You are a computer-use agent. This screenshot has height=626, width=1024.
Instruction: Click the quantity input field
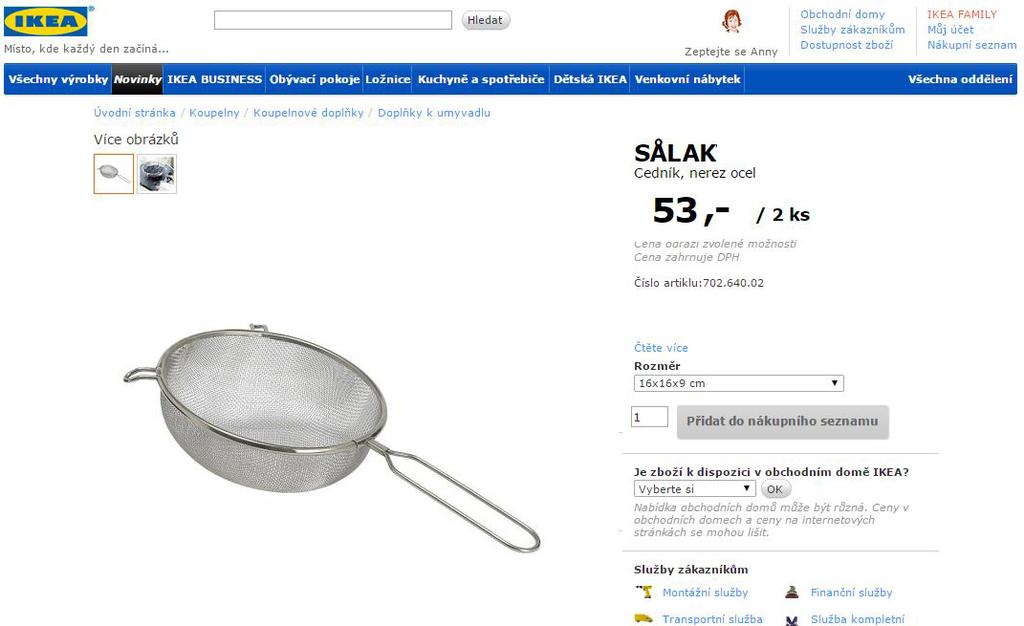(x=649, y=417)
